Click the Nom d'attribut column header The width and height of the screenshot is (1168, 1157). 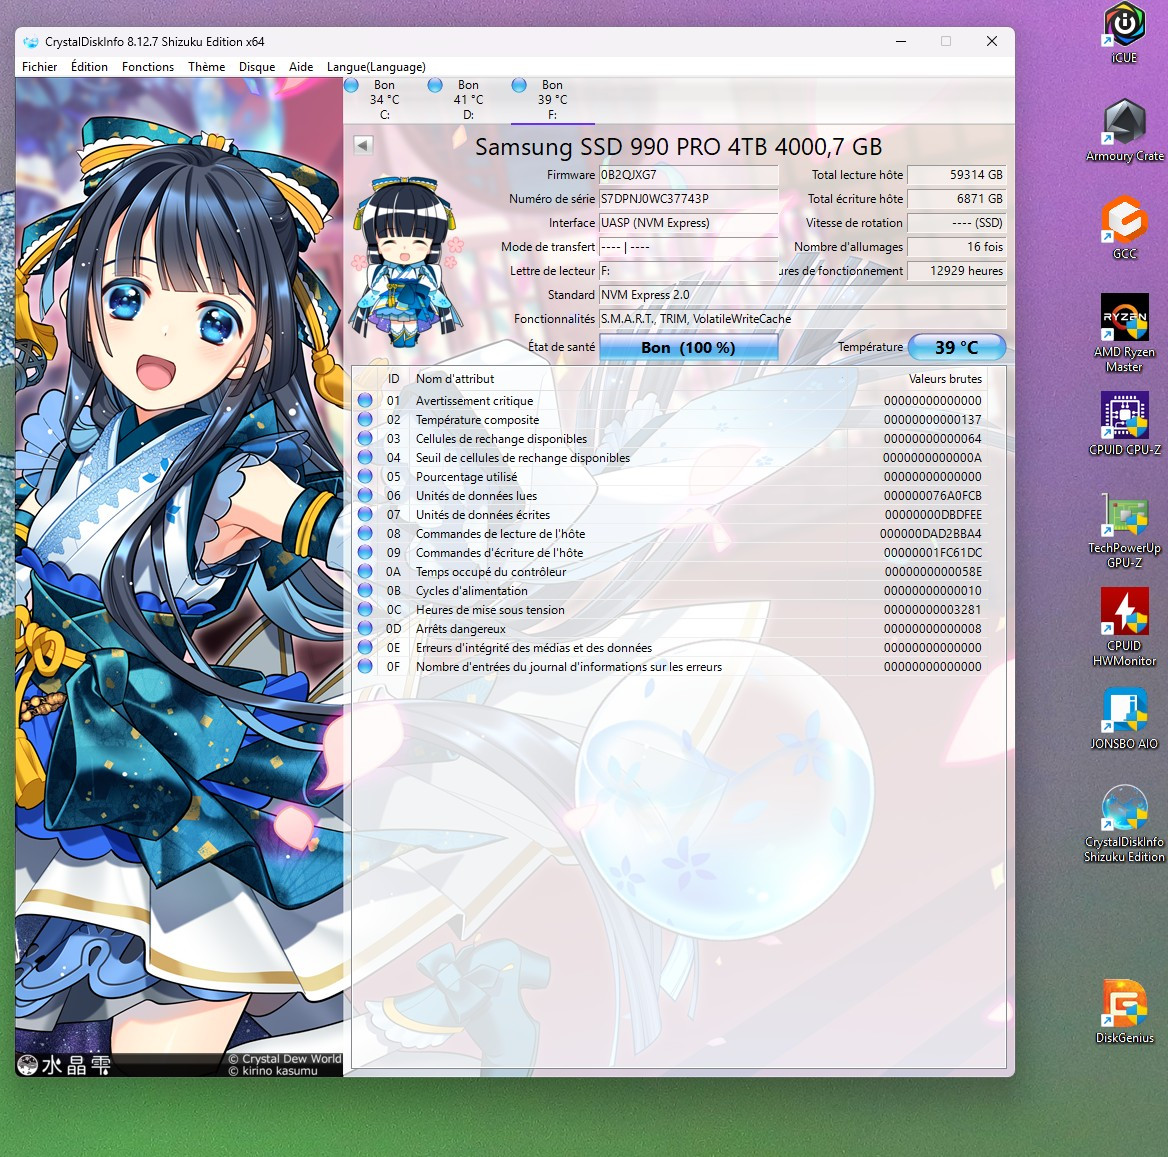tap(454, 378)
